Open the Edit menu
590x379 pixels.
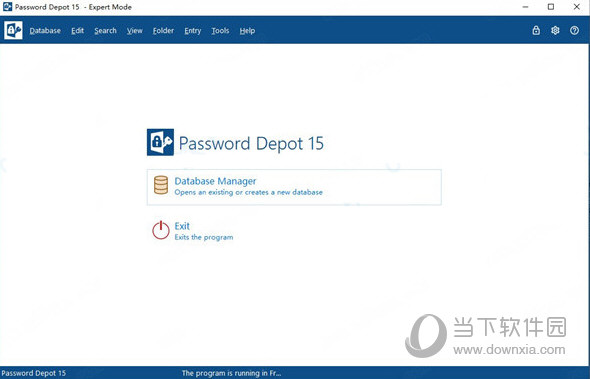coord(78,31)
